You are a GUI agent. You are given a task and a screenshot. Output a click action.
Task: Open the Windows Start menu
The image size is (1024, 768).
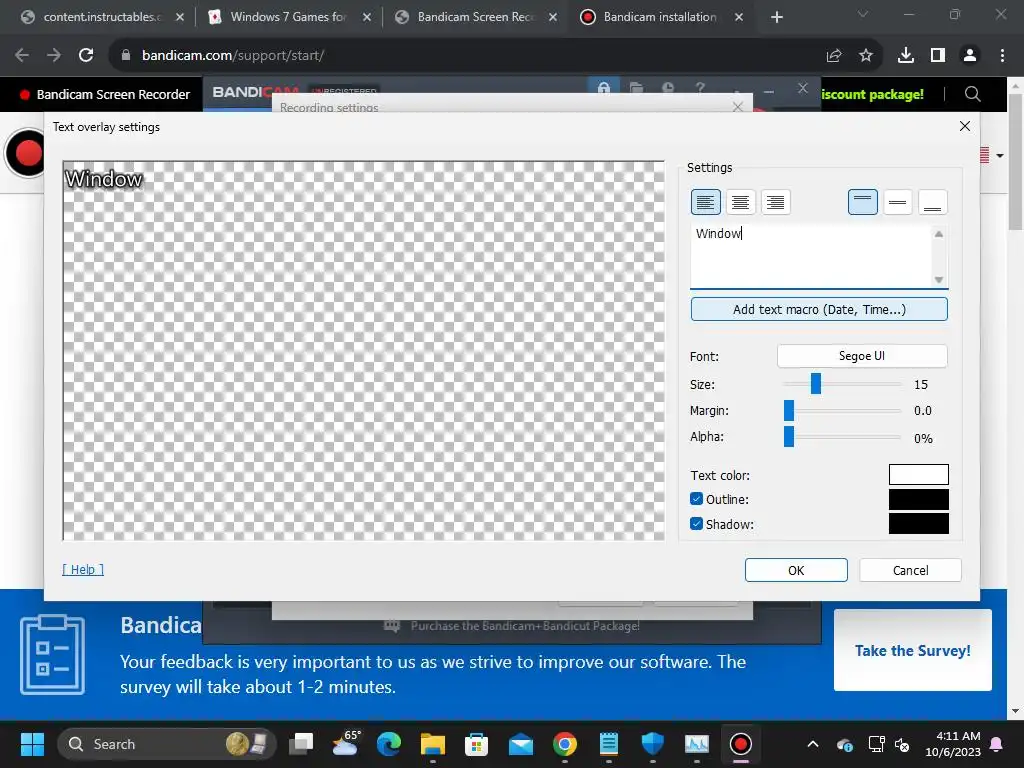click(32, 744)
